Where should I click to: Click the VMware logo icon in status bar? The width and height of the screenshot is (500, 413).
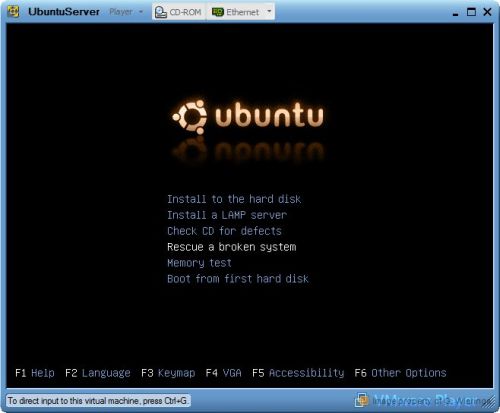[x=362, y=400]
